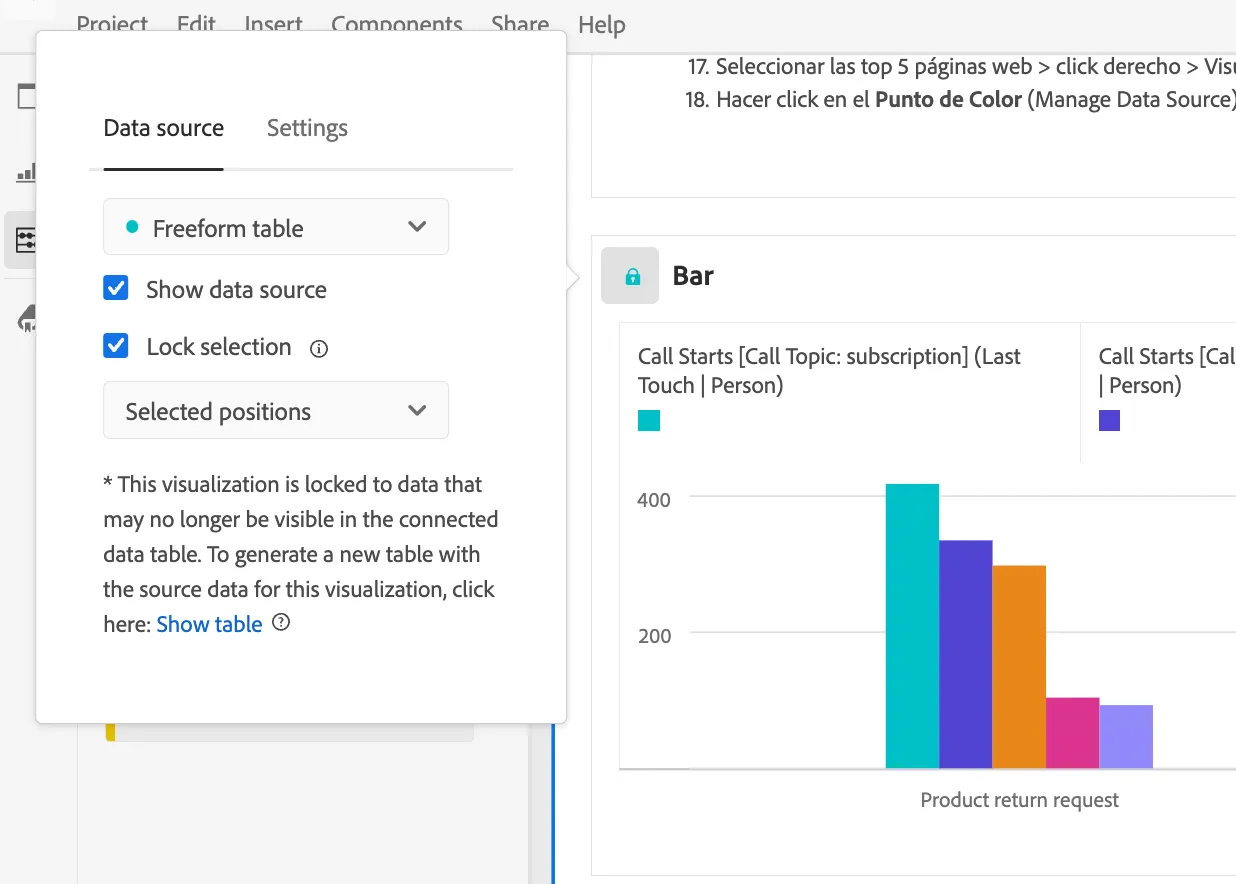This screenshot has width=1236, height=884.
Task: Open the Freeform table data source dropdown
Action: [x=276, y=227]
